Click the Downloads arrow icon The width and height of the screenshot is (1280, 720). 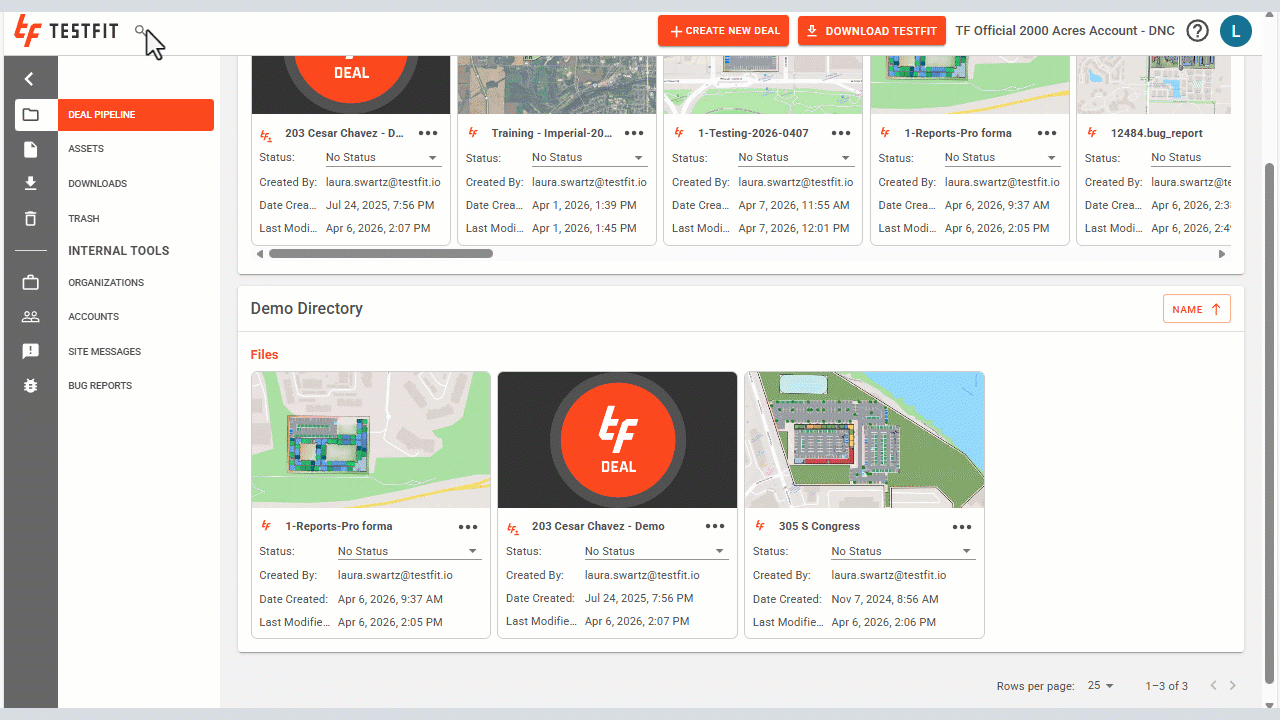coord(30,184)
